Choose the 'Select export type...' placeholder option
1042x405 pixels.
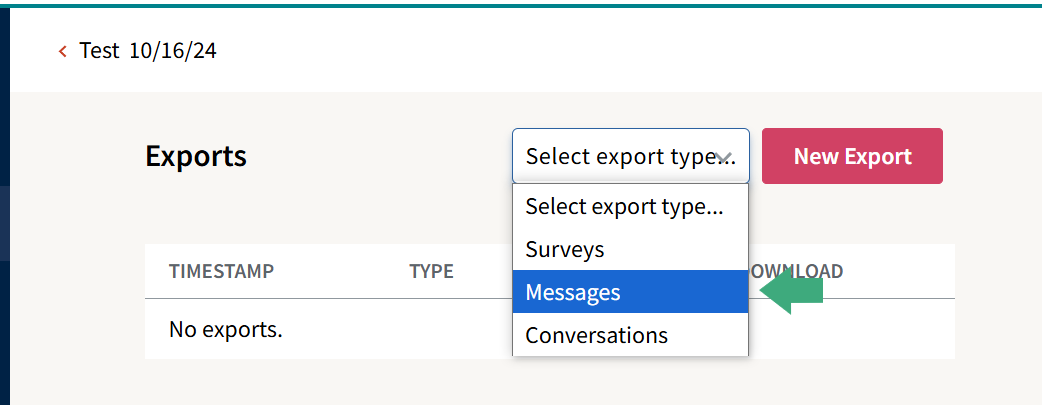coord(624,207)
